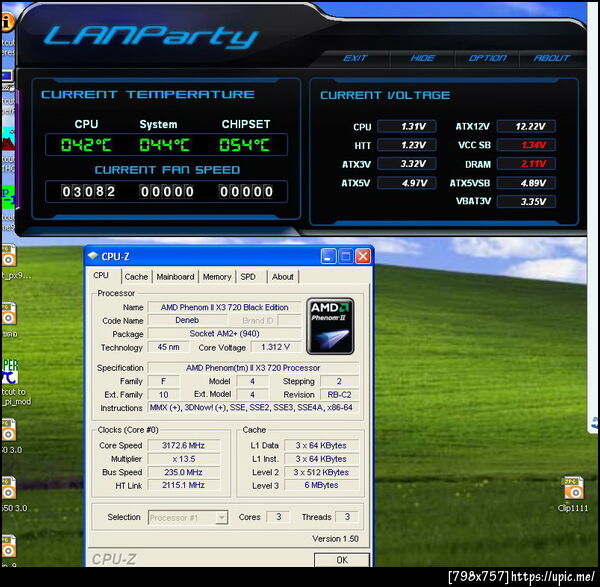
Task: Click the Level 3 cache value 6 MBytes
Action: (321, 485)
